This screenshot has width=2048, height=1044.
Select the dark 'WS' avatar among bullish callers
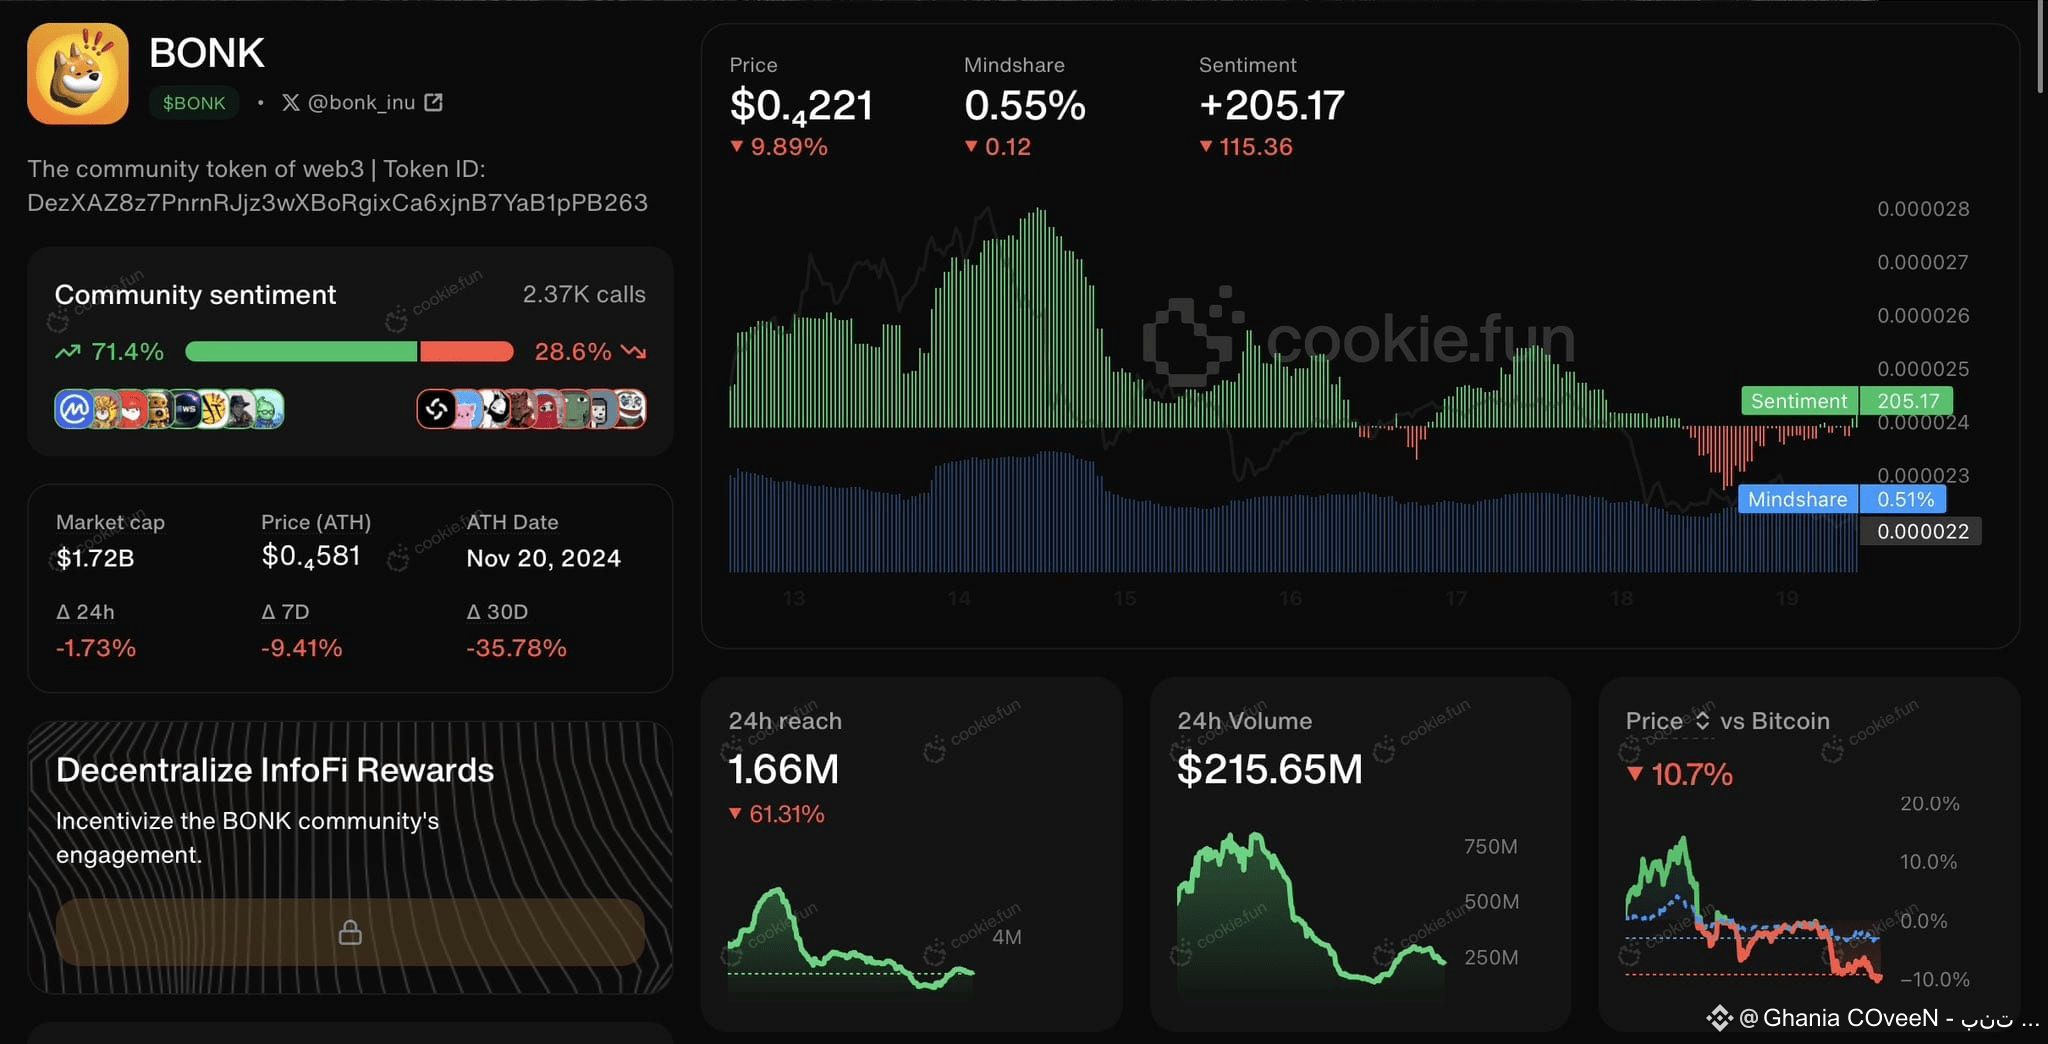coord(187,408)
